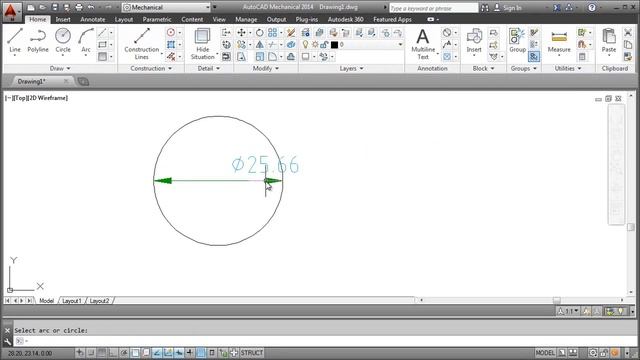Click the Measure tool
The height and width of the screenshot is (360, 640).
click(x=559, y=41)
